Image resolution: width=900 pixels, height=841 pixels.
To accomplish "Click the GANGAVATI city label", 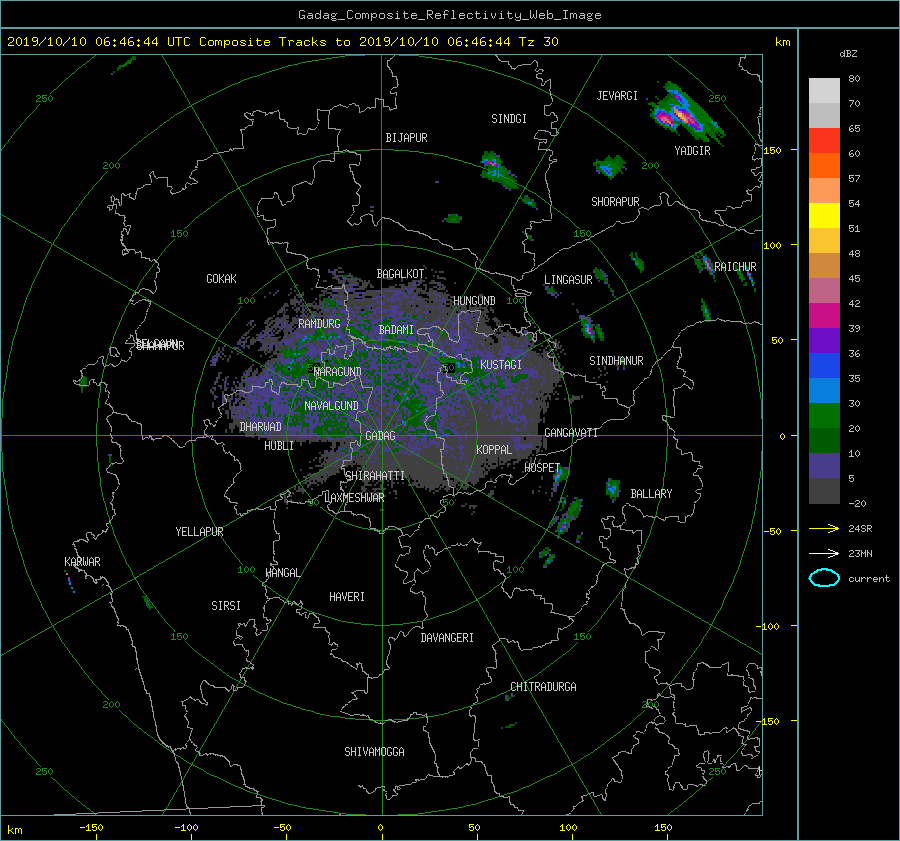I will [x=571, y=433].
